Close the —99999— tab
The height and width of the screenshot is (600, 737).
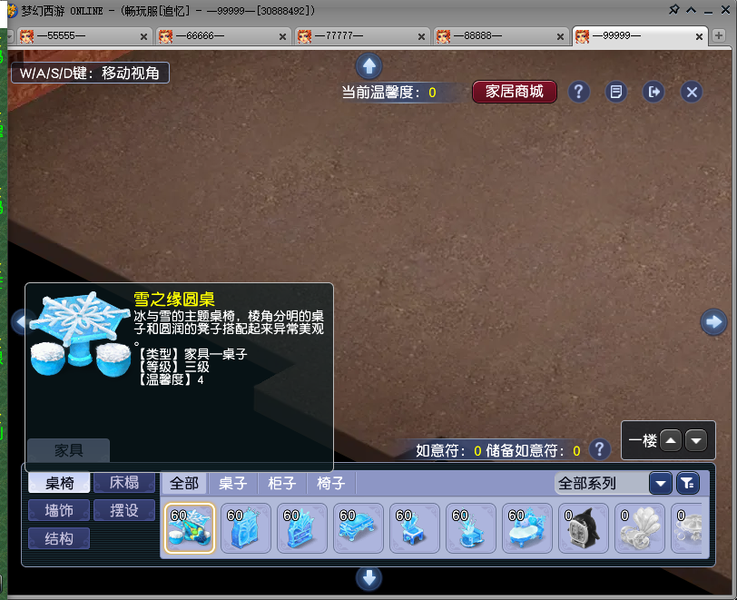tap(699, 37)
